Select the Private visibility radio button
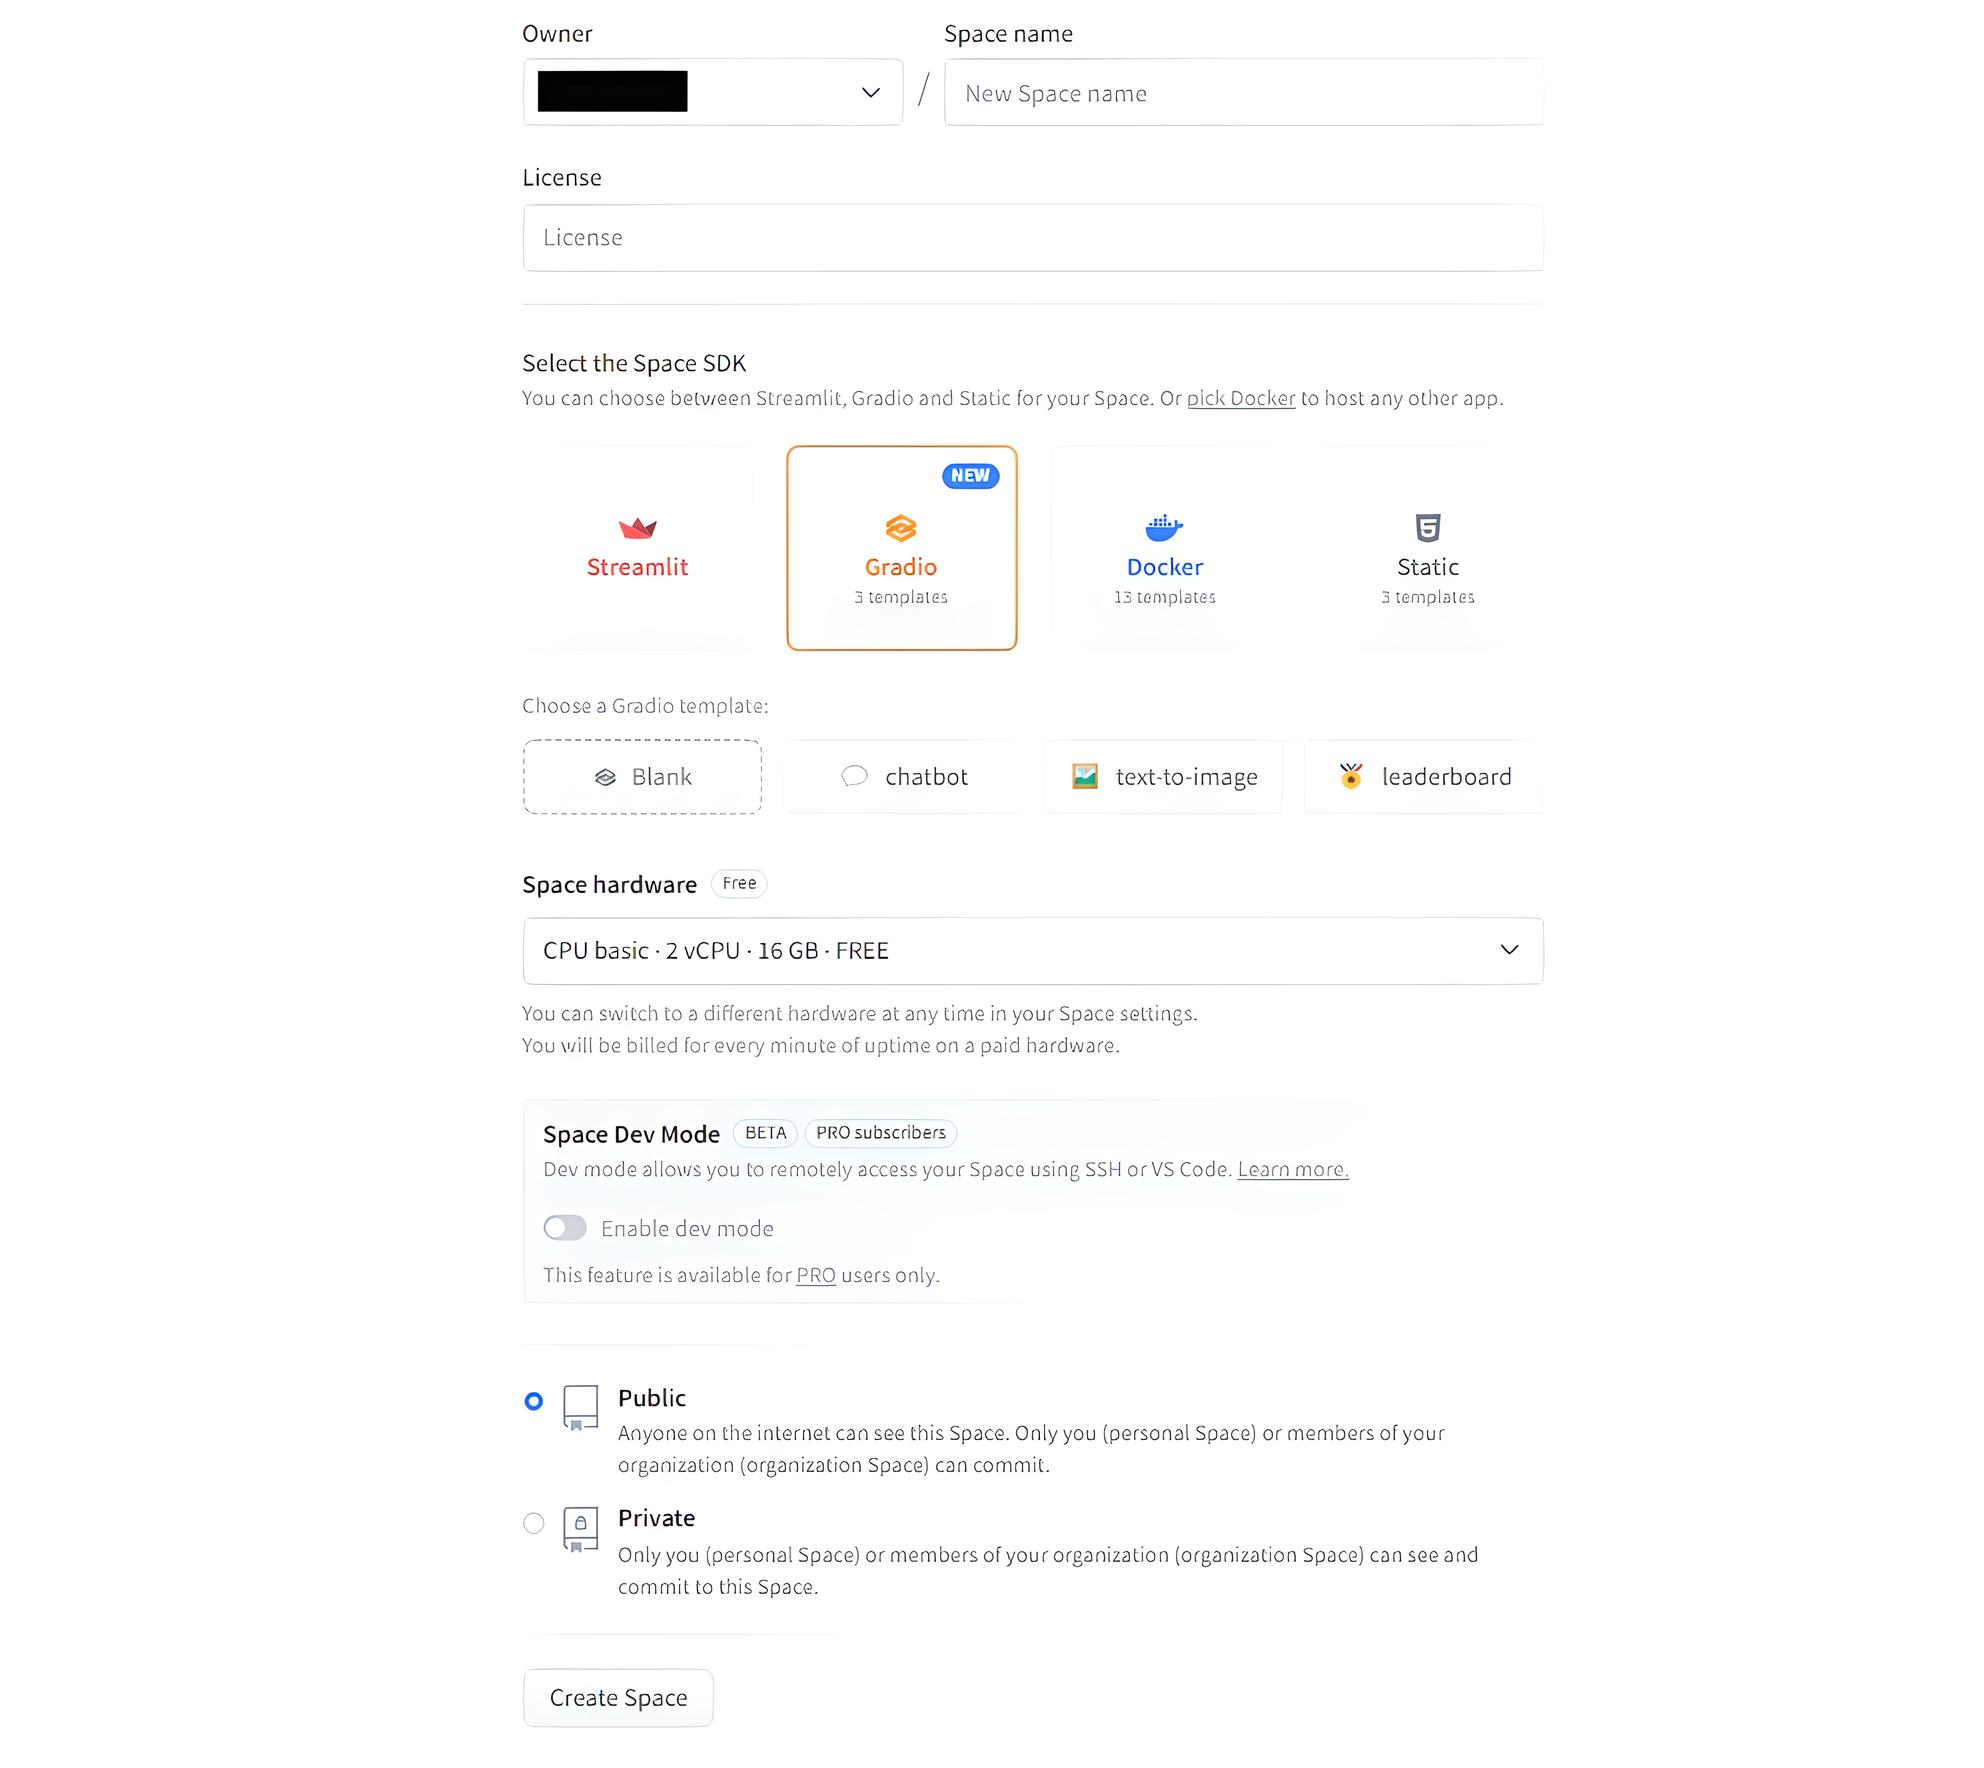 534,1523
